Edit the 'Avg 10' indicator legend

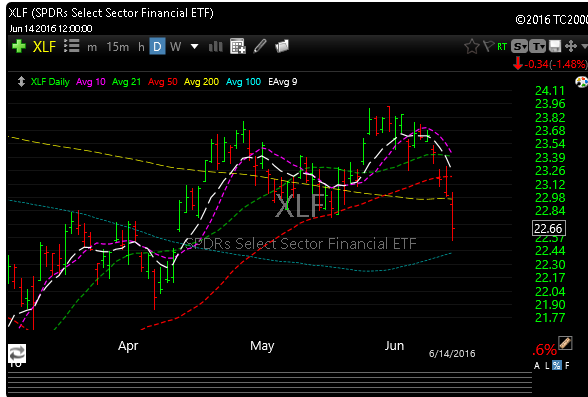[91, 82]
